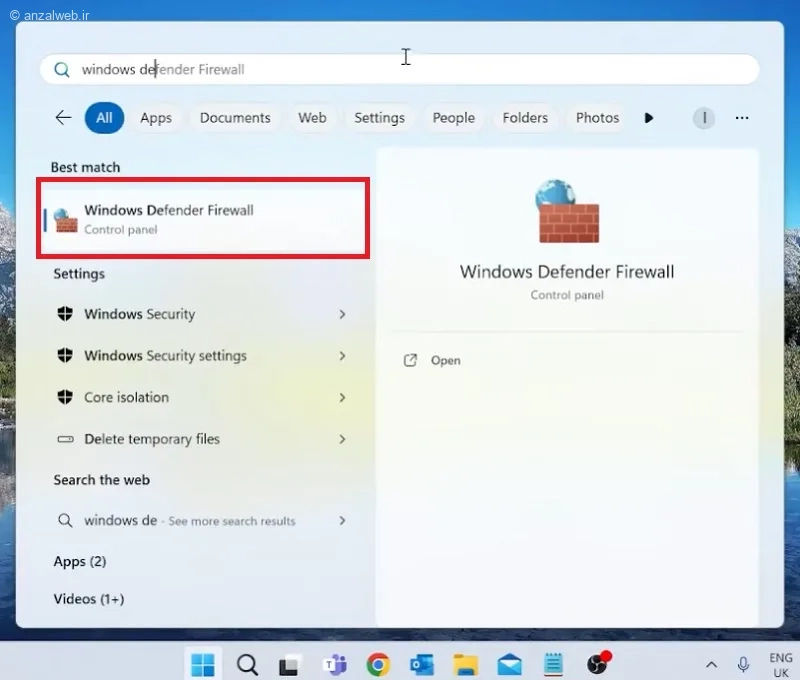The width and height of the screenshot is (800, 680).
Task: Show more filter tabs with arrow
Action: click(x=648, y=118)
